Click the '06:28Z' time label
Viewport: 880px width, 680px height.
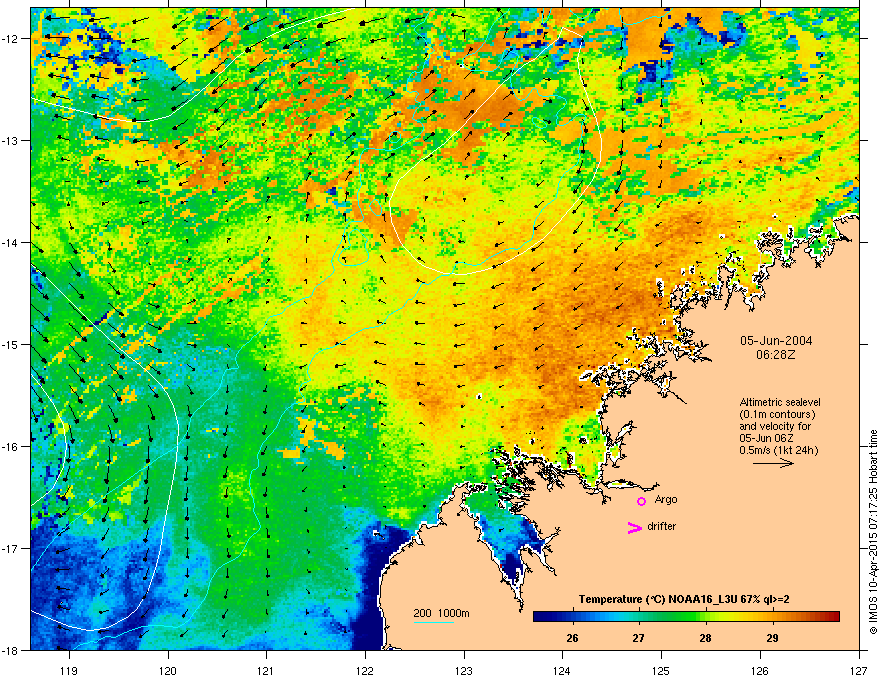point(776,355)
